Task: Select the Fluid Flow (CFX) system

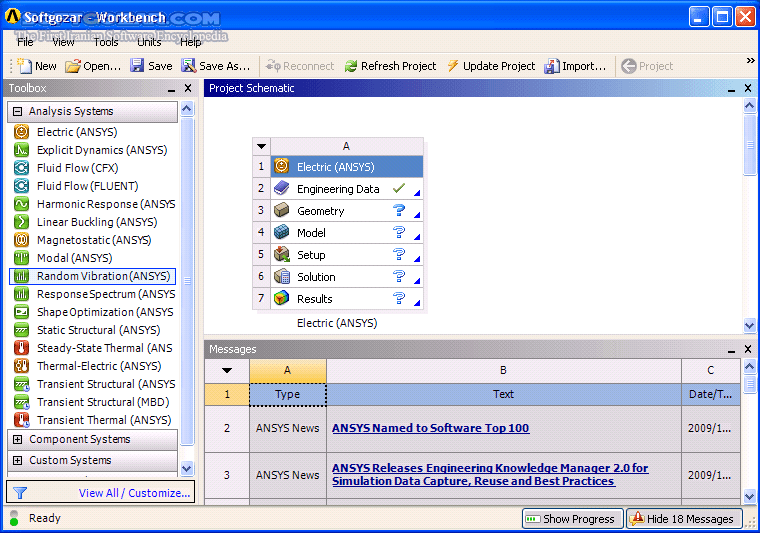Action: [x=77, y=168]
